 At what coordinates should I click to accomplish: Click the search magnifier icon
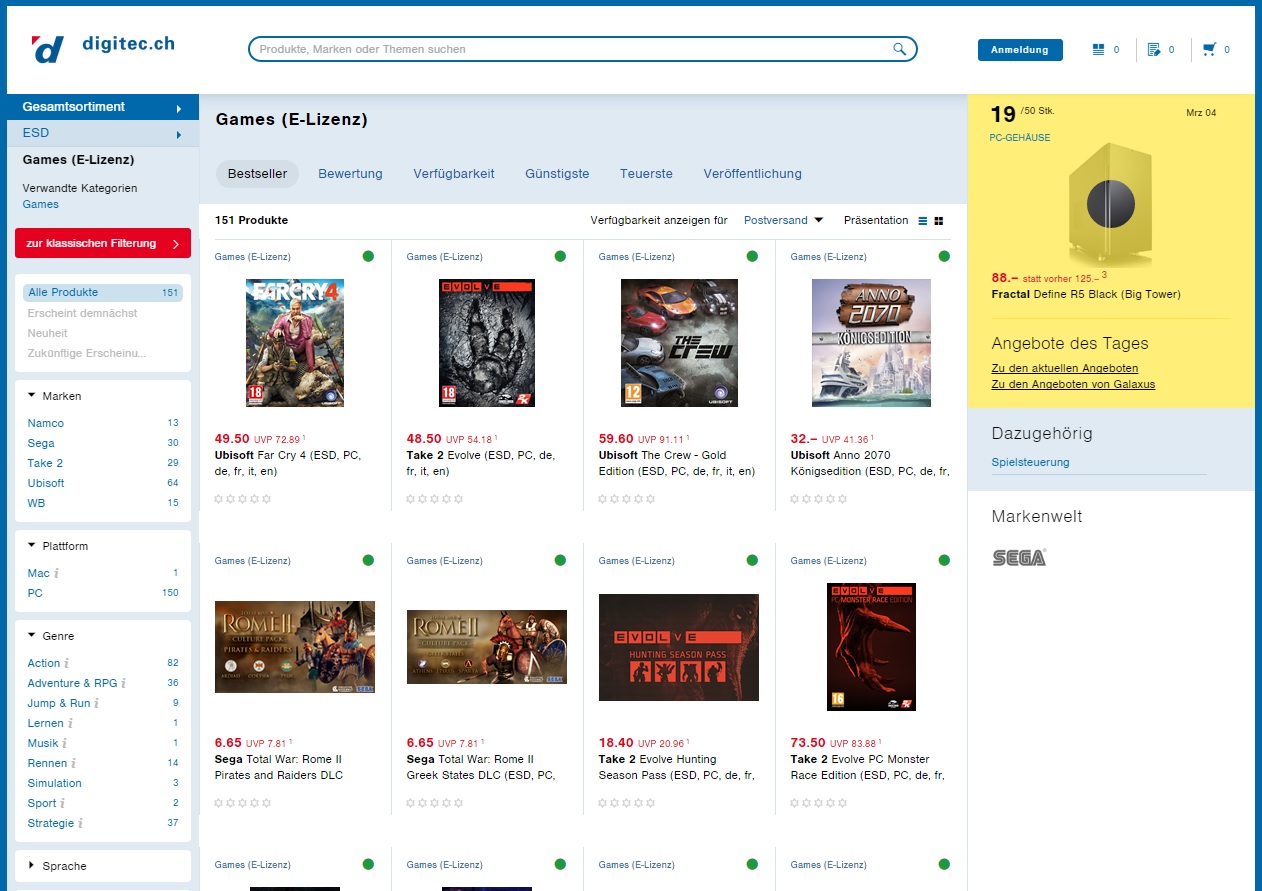899,49
